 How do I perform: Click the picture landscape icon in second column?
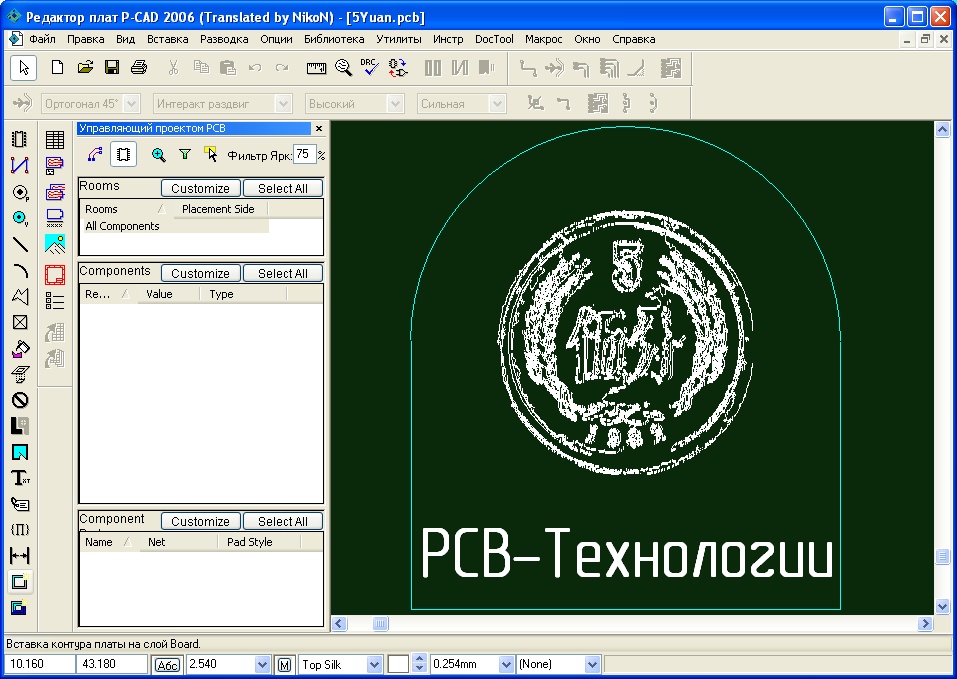pos(55,244)
